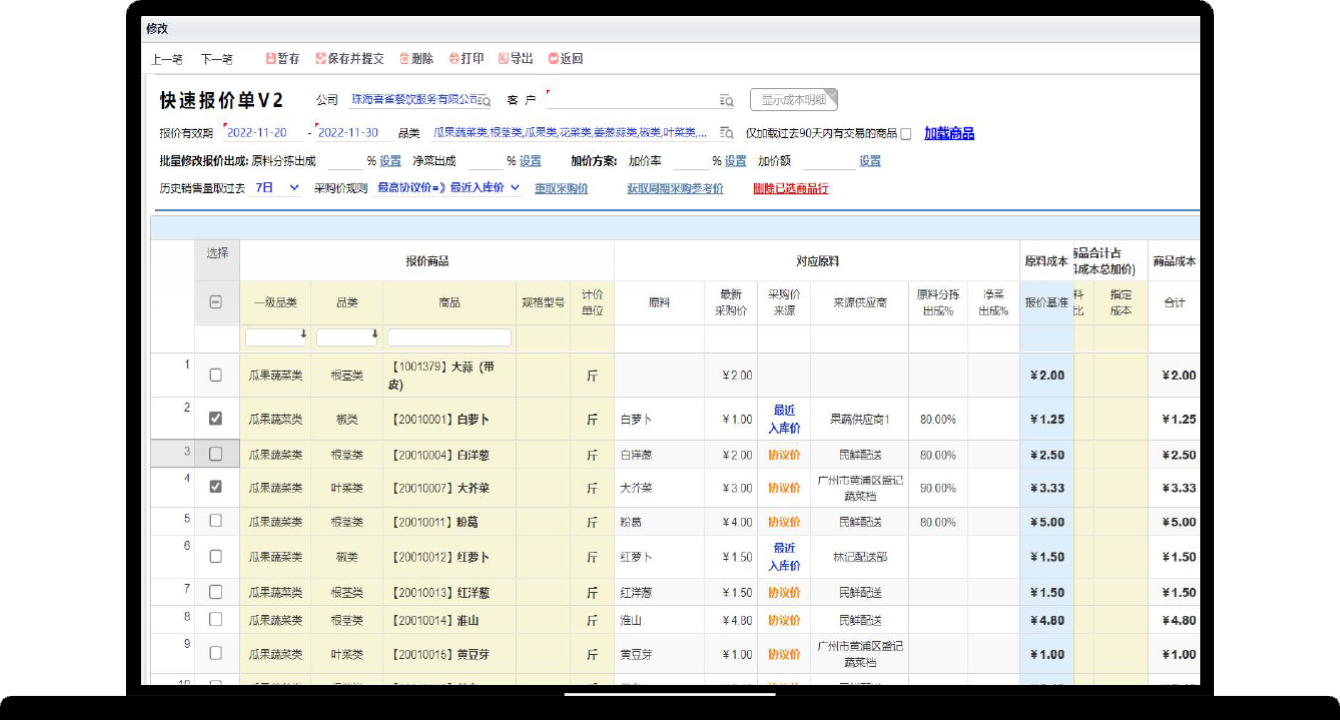The width and height of the screenshot is (1340, 720).
Task: Uncheck the 大芥菜 row checkbox
Action: point(215,487)
